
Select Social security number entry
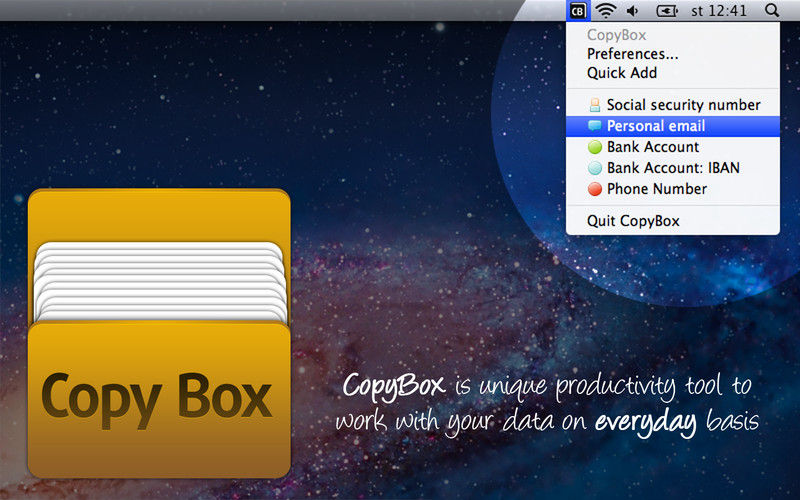[672, 105]
